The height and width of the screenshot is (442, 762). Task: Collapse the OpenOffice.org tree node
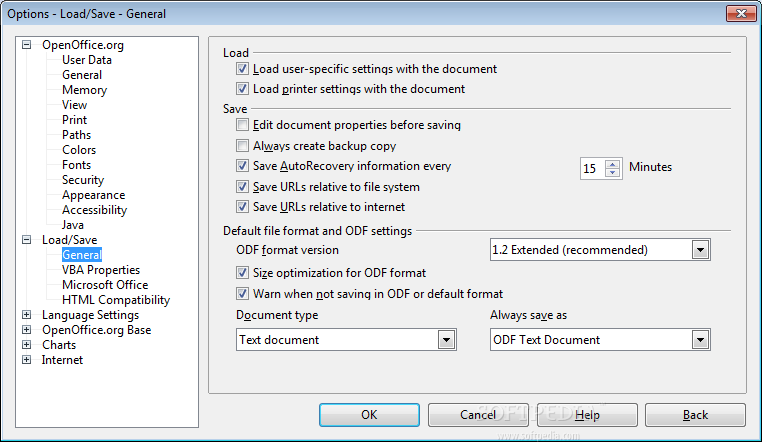[x=27, y=45]
